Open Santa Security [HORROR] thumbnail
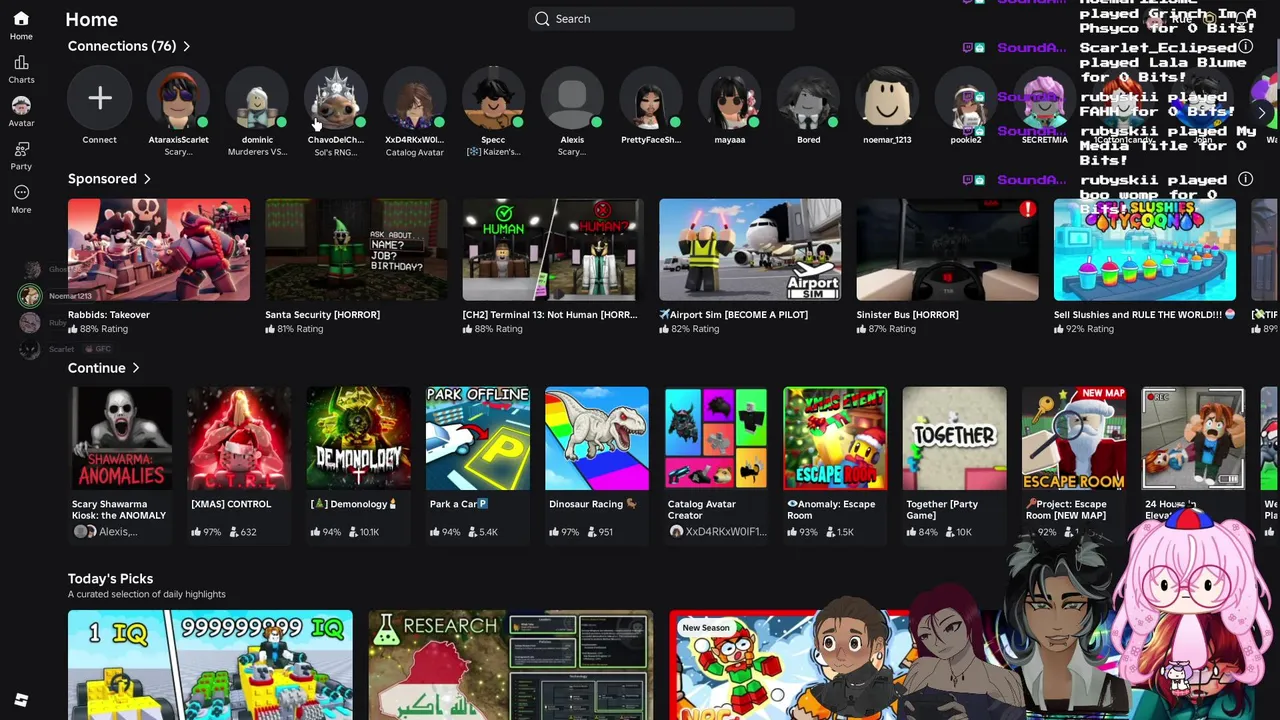 (356, 249)
